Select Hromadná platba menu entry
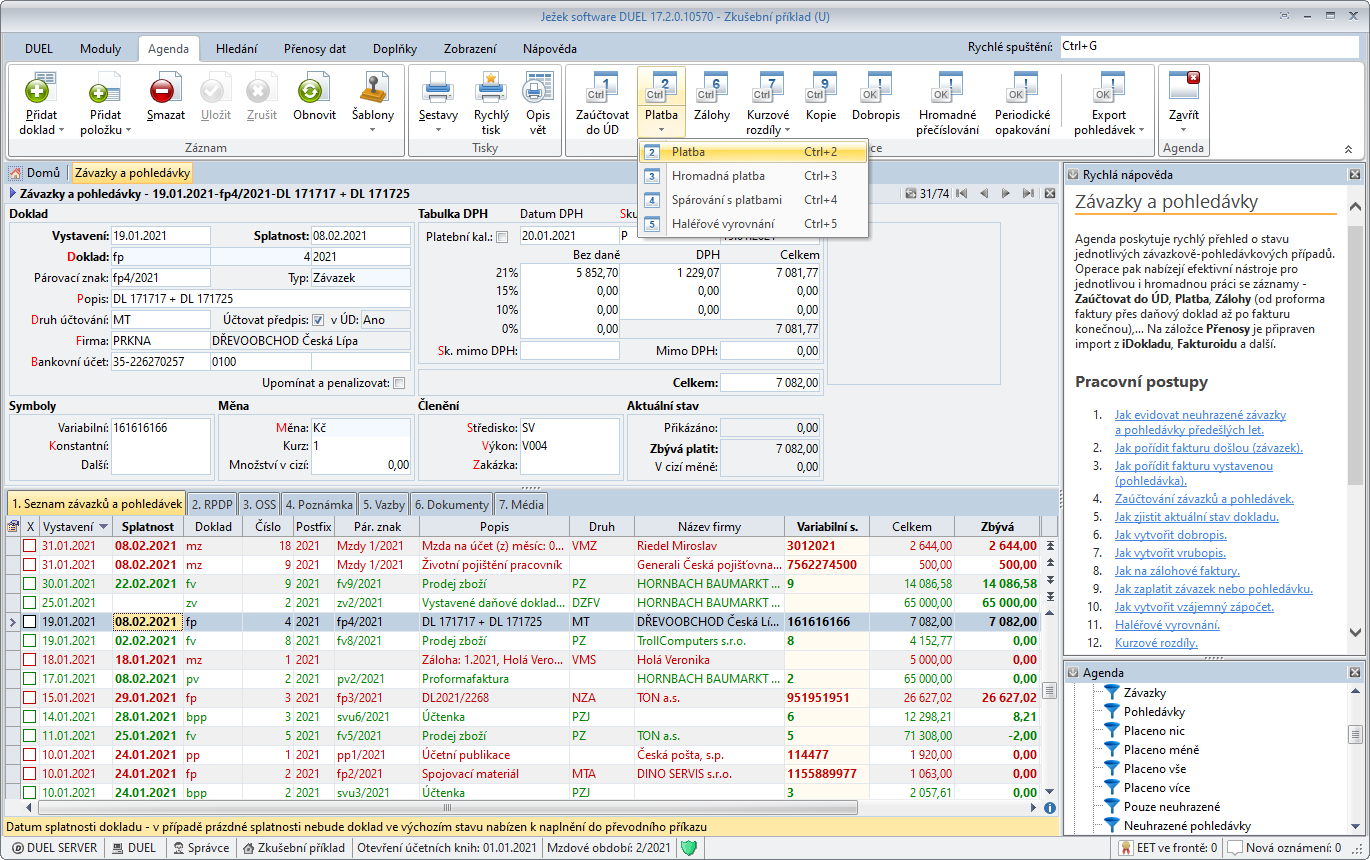Image resolution: width=1370 pixels, height=860 pixels. tap(754, 176)
